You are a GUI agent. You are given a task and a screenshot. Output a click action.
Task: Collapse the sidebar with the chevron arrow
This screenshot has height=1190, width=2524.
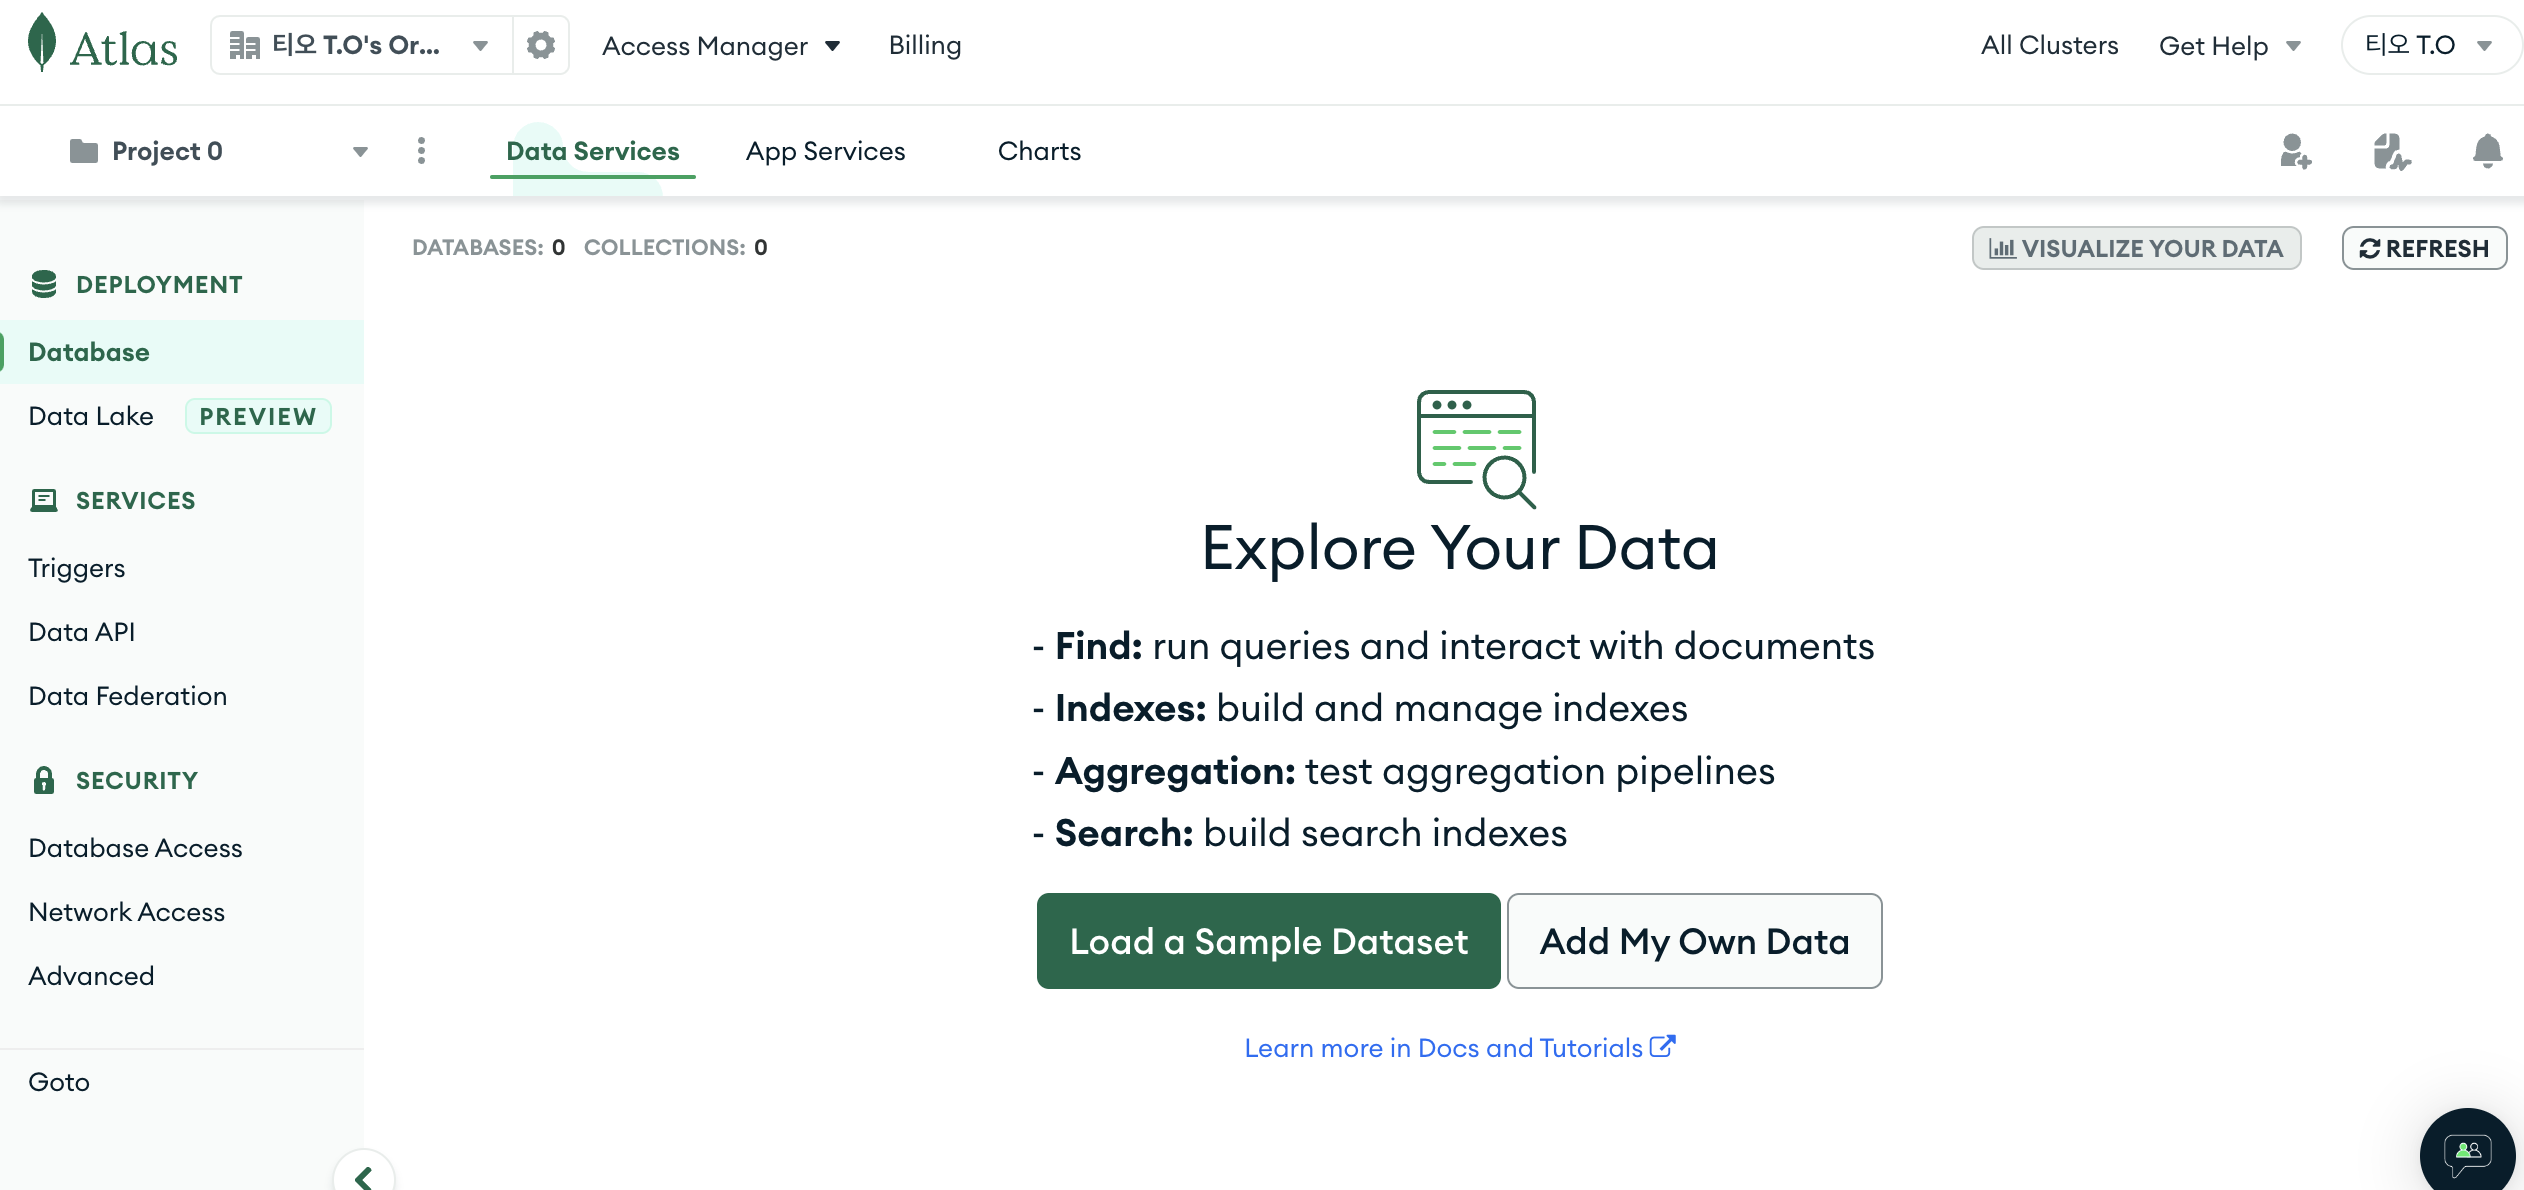click(x=364, y=1177)
